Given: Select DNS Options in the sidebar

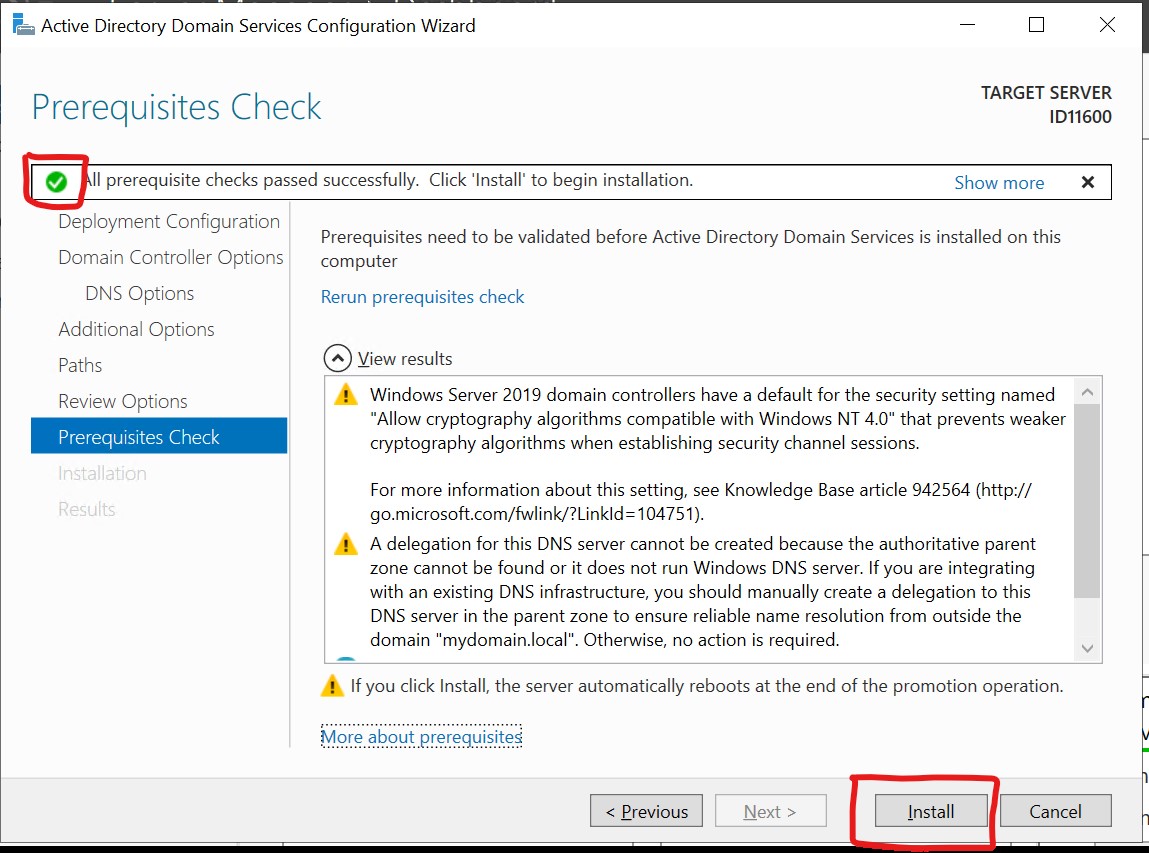Looking at the screenshot, I should (139, 293).
